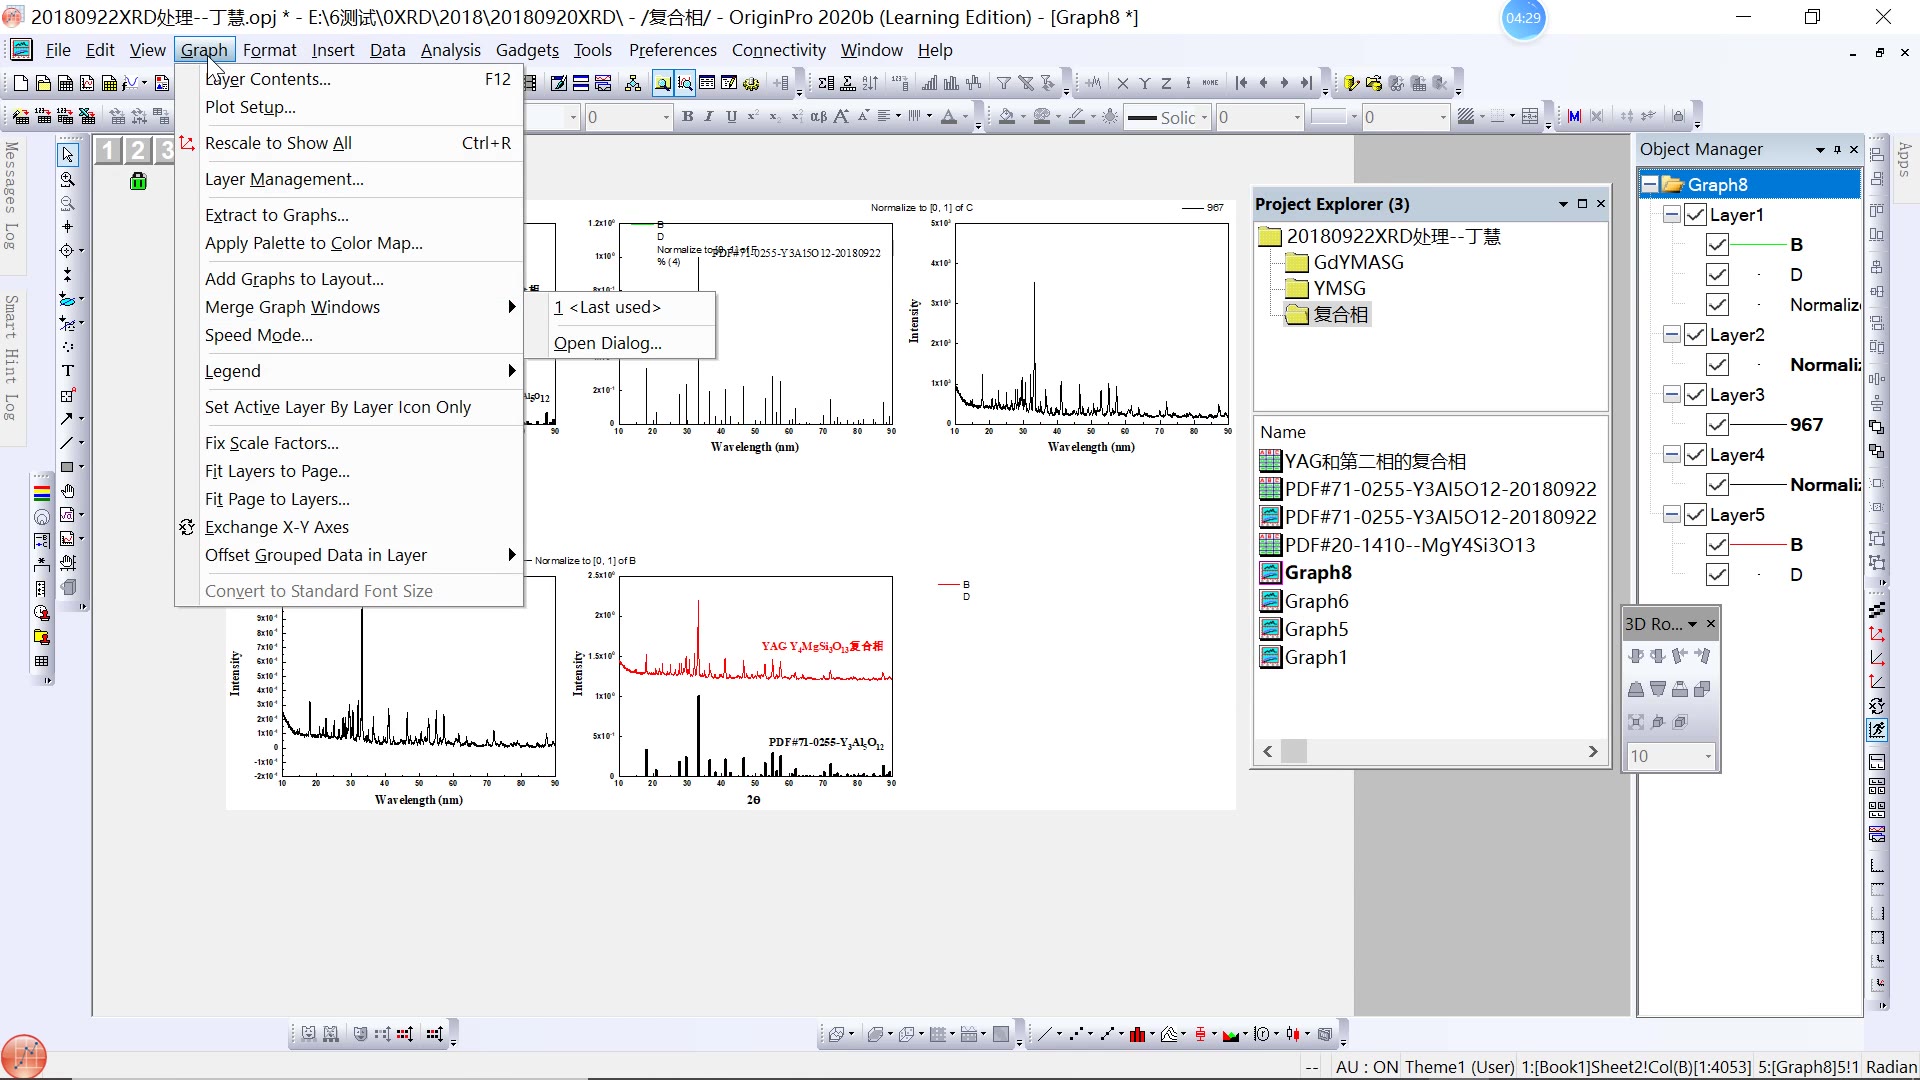Open the line style Solid dropdown
This screenshot has width=1920, height=1080.
coord(1204,118)
